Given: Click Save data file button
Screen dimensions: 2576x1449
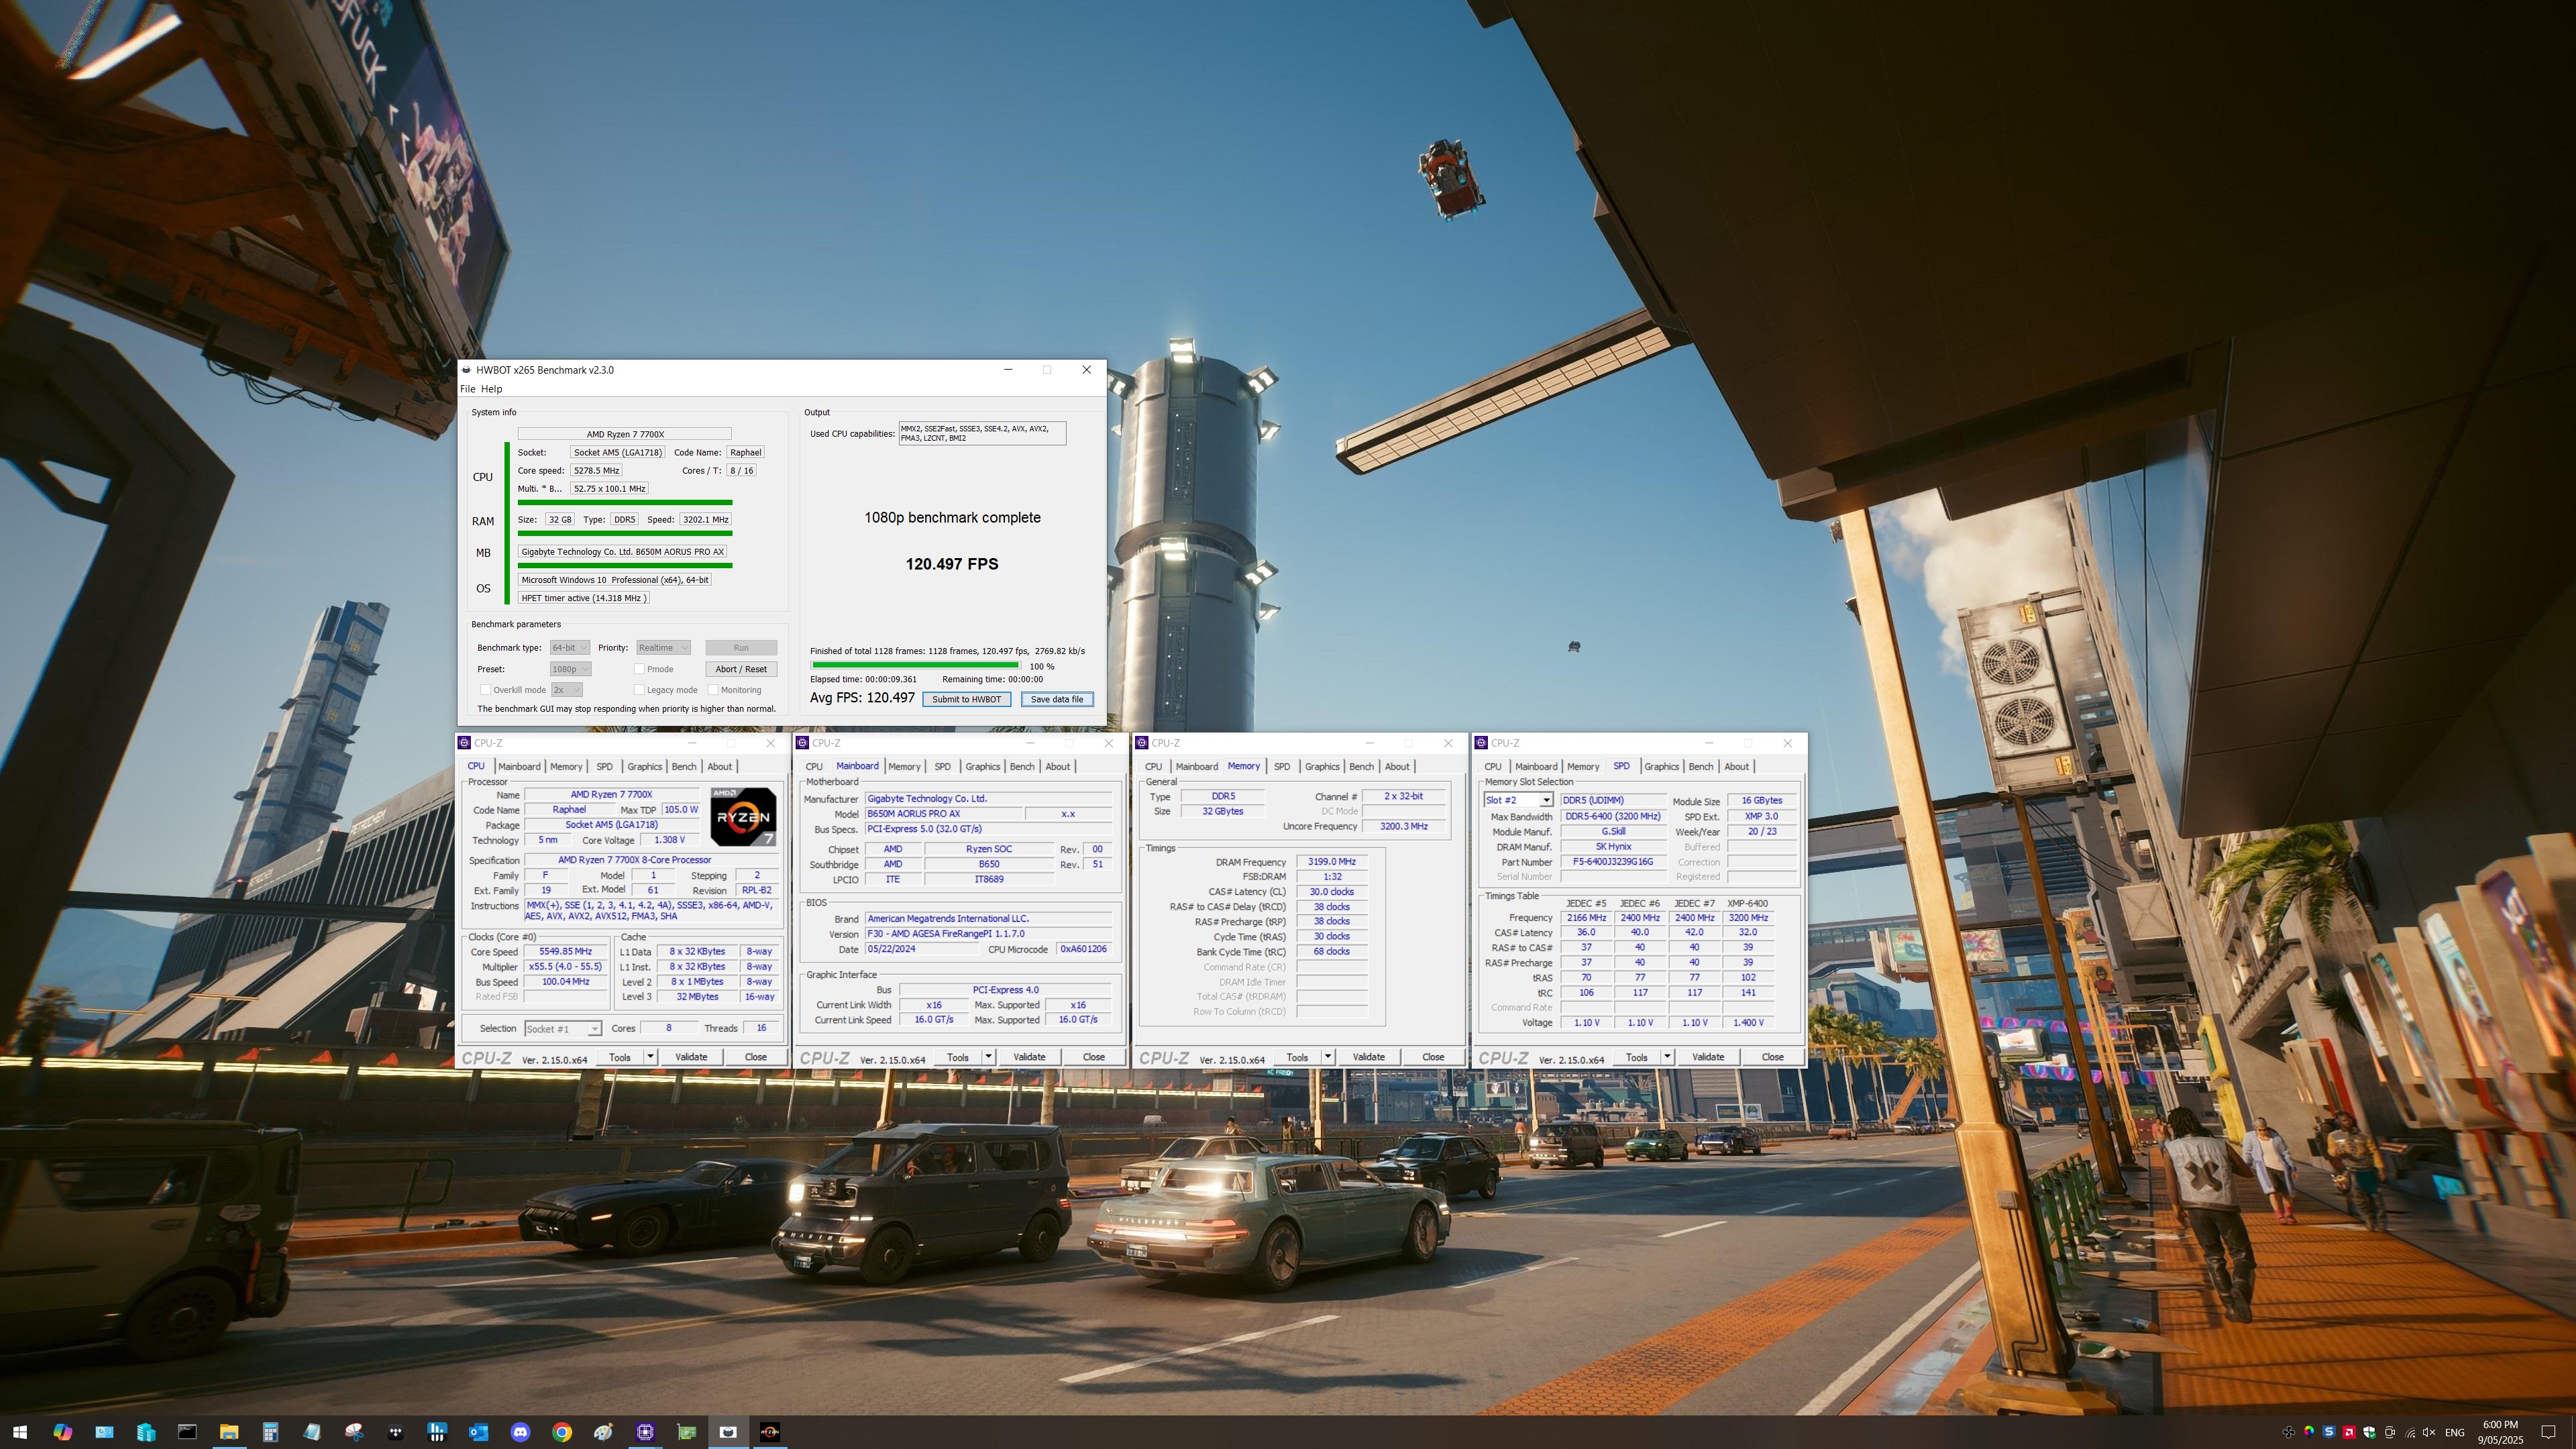Looking at the screenshot, I should click(x=1057, y=699).
